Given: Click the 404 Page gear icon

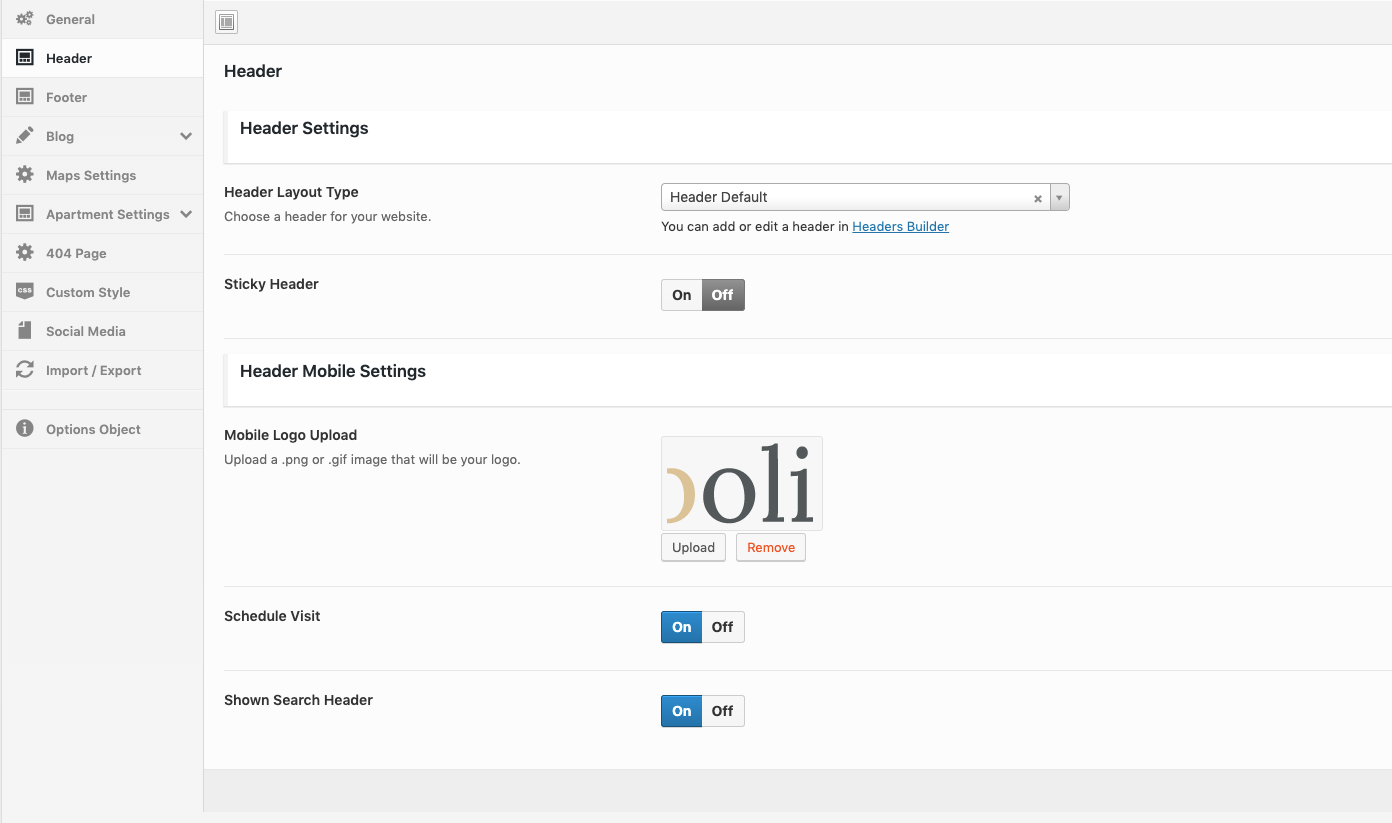Looking at the screenshot, I should click(25, 253).
